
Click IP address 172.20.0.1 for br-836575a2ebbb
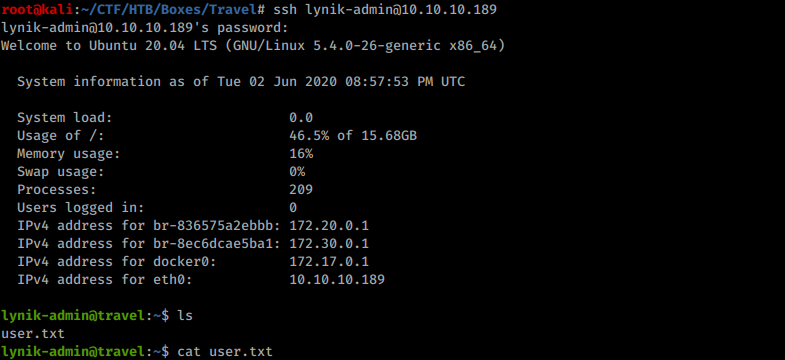click(329, 226)
